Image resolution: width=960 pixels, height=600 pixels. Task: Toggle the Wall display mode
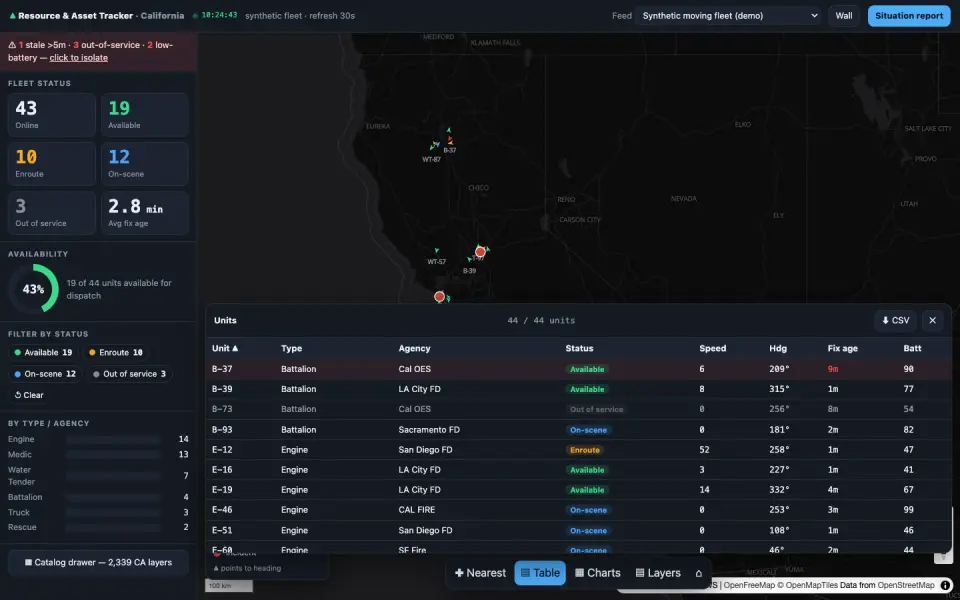click(x=844, y=16)
